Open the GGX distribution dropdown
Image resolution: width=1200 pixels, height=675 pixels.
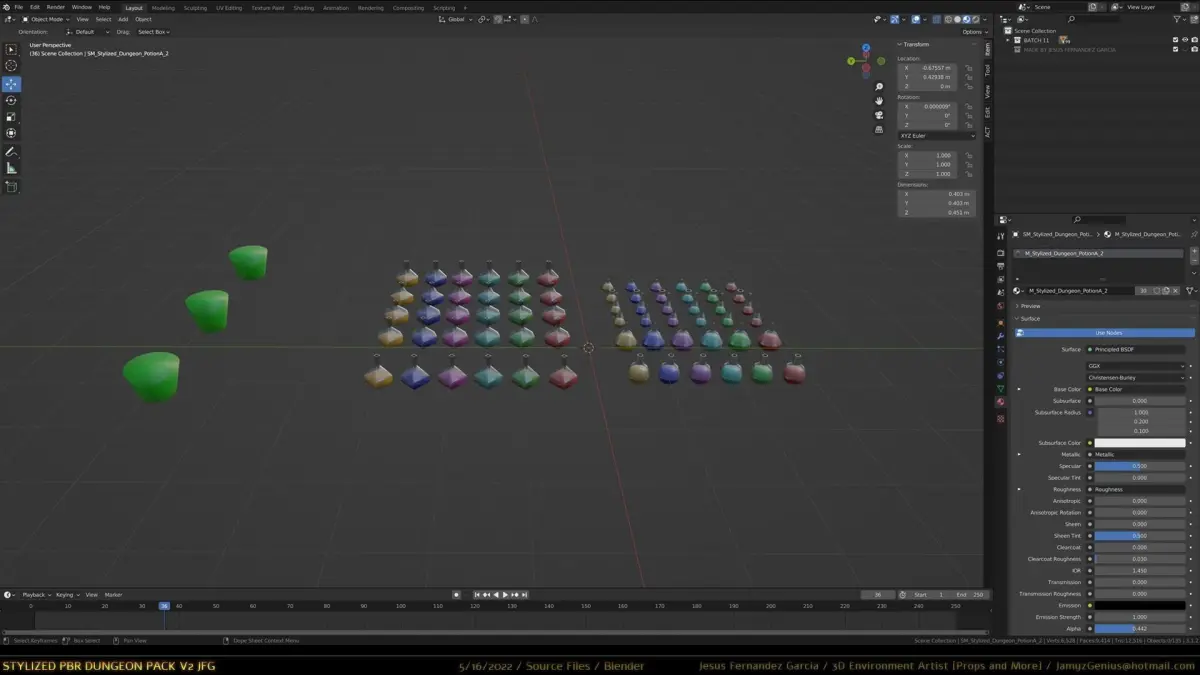(1137, 366)
